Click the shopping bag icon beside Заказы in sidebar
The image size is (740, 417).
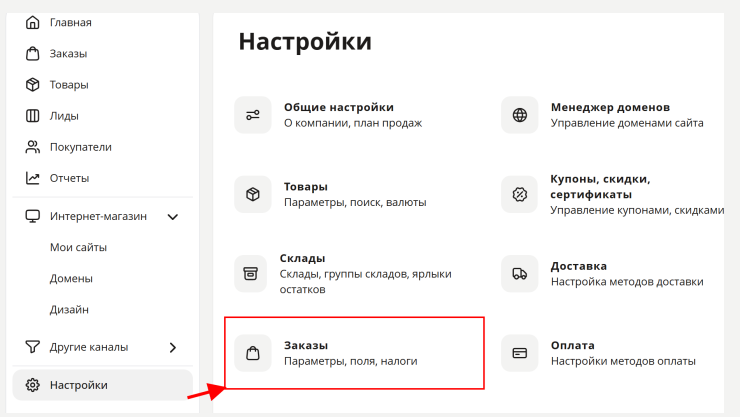tap(33, 53)
